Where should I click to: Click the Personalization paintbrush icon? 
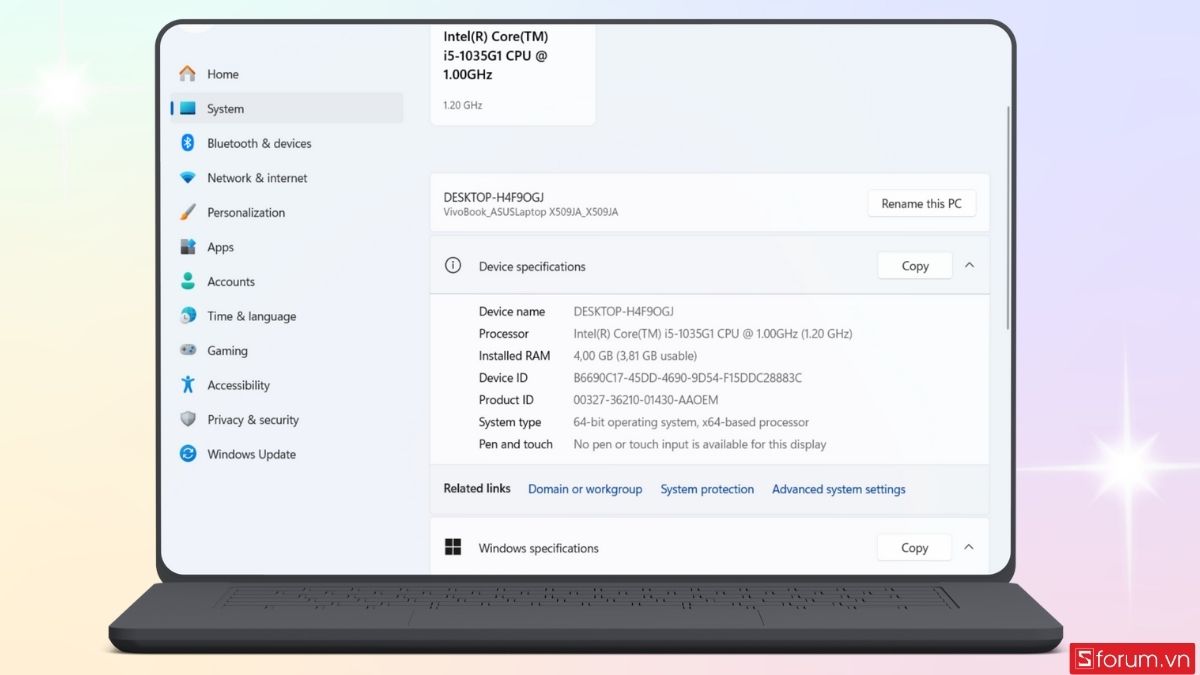point(187,212)
